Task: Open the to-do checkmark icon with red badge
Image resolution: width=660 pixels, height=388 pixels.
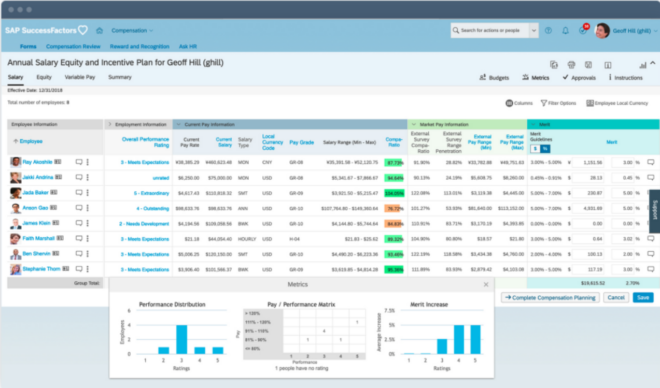Action: pyautogui.click(x=583, y=30)
